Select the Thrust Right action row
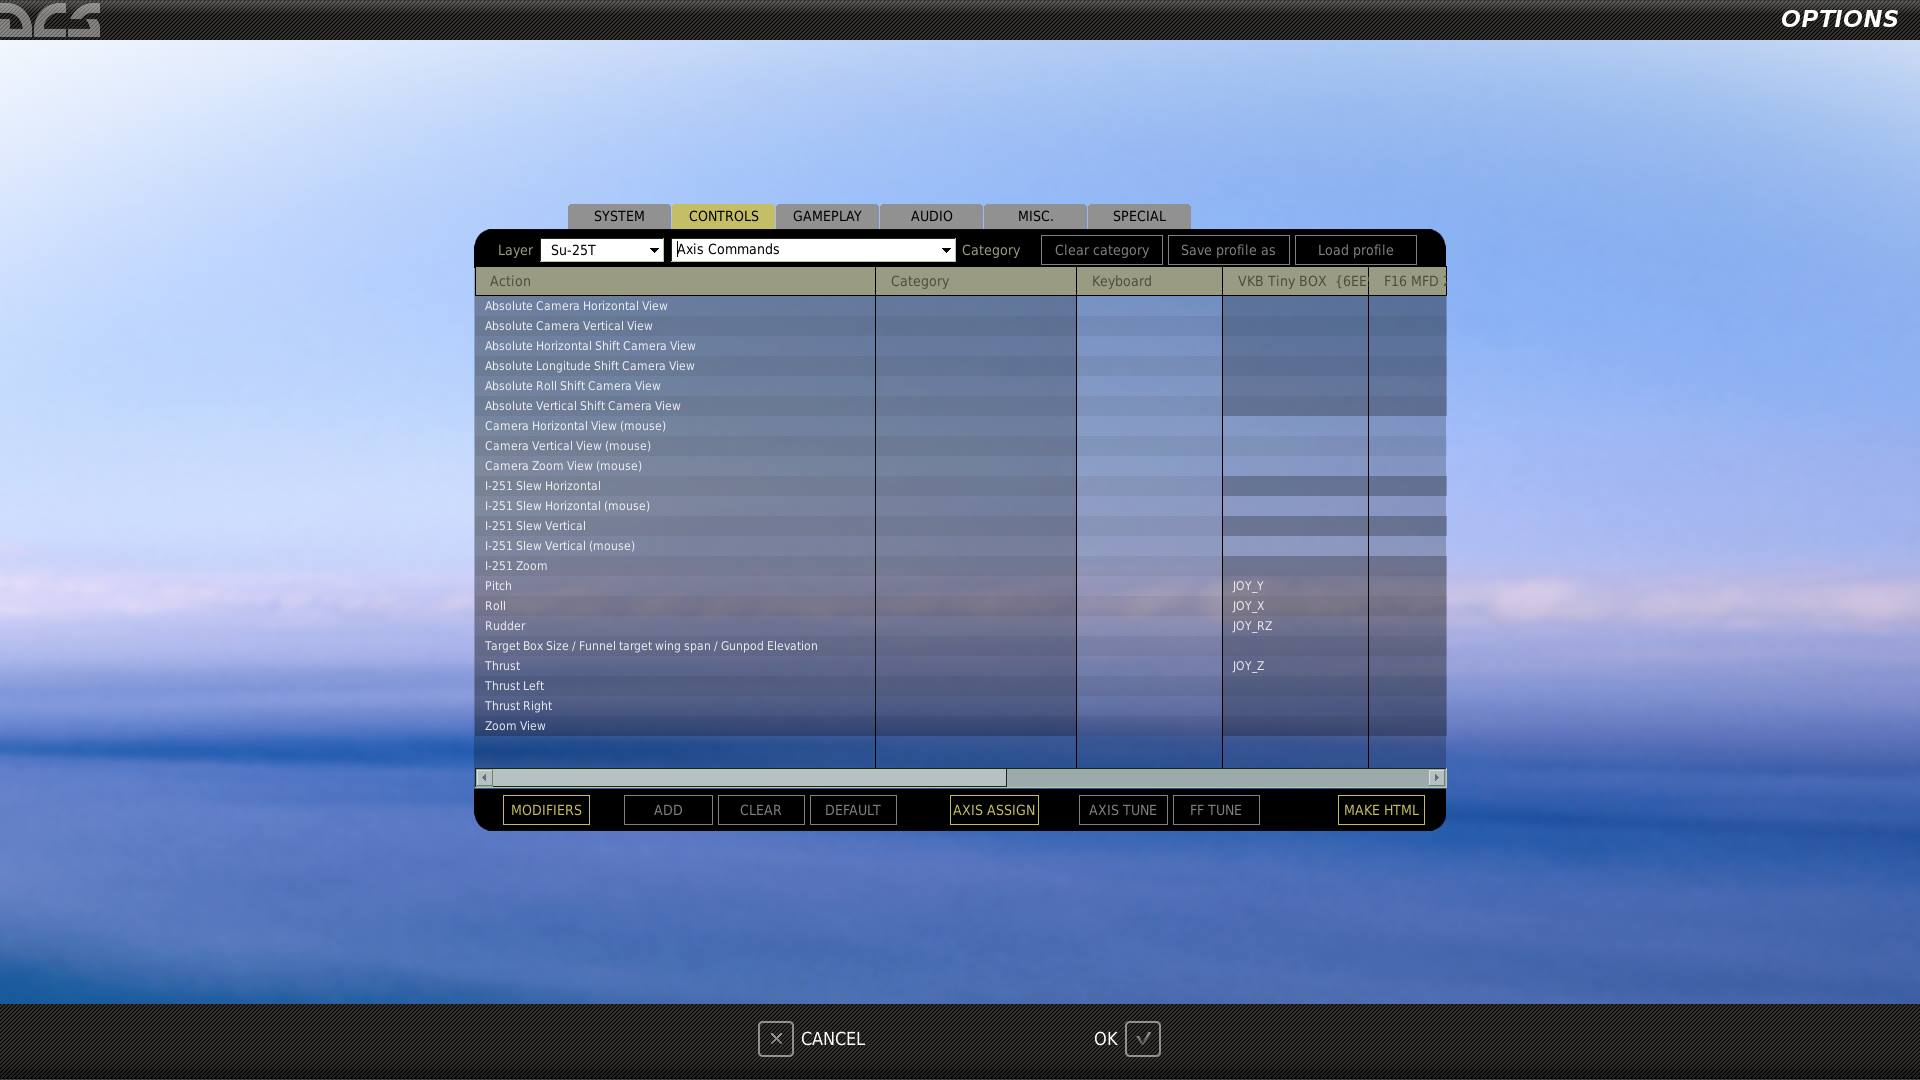Viewport: 1920px width, 1080px height. click(960, 706)
